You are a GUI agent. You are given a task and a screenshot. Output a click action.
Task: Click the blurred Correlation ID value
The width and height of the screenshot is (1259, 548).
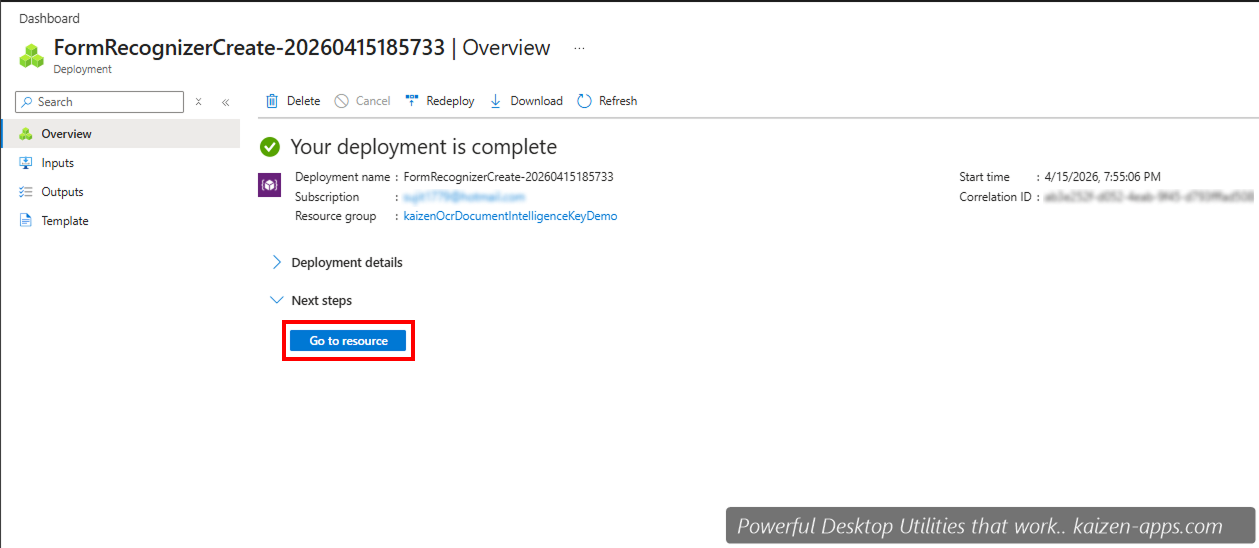[1148, 197]
